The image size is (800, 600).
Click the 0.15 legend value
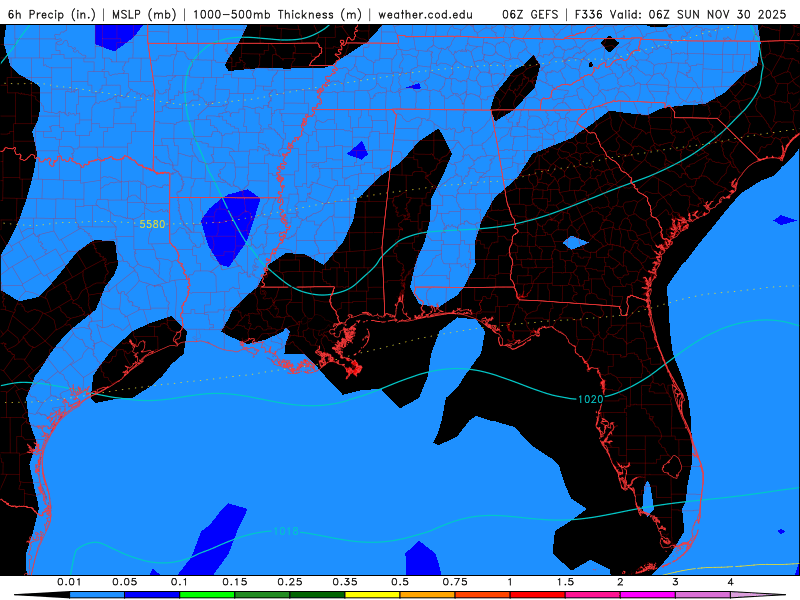click(x=235, y=582)
